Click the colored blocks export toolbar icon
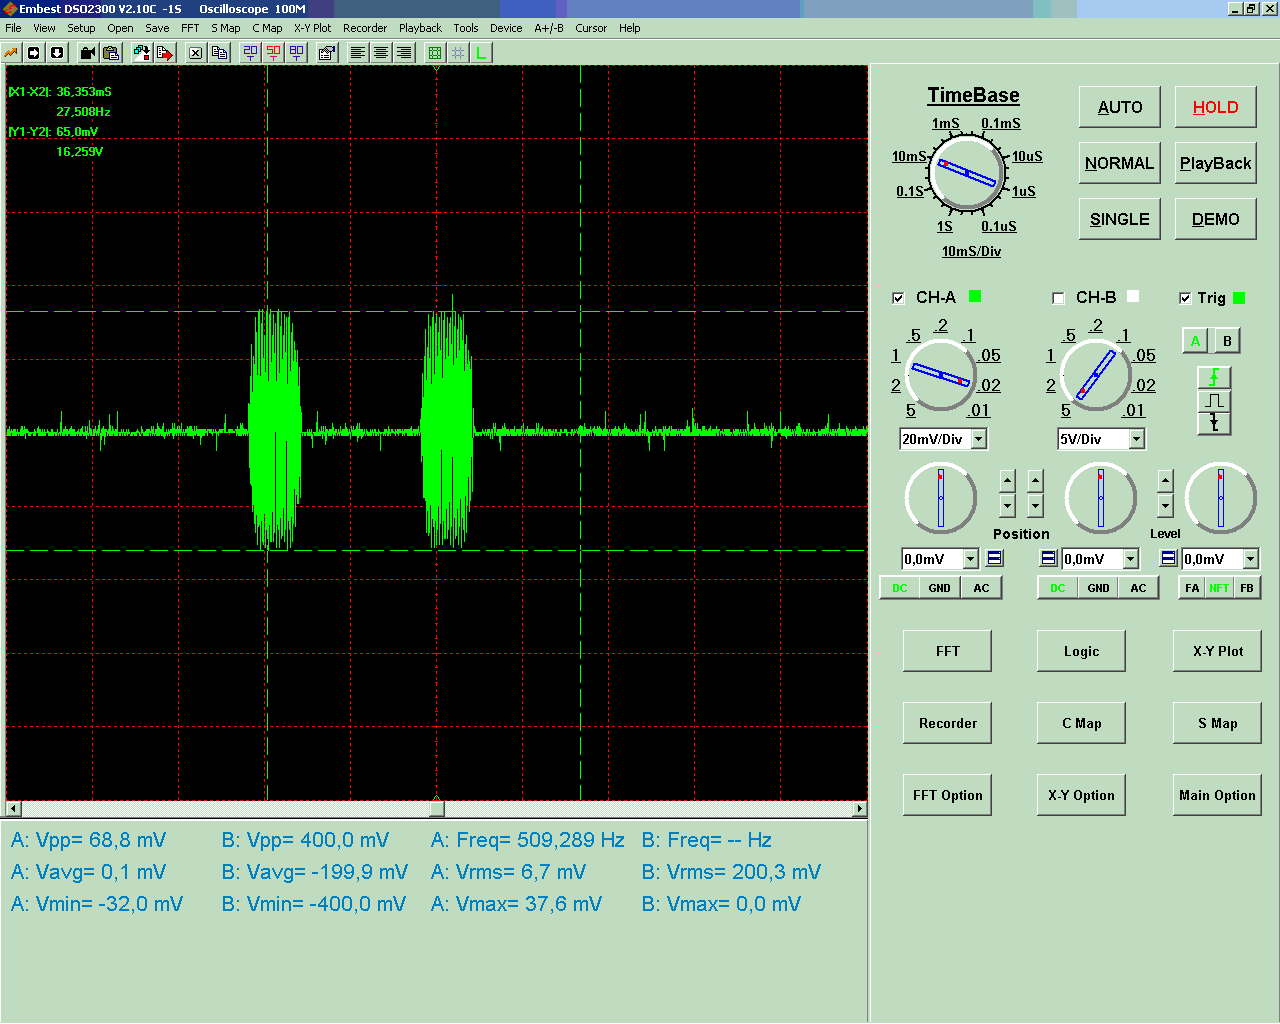 (142, 53)
